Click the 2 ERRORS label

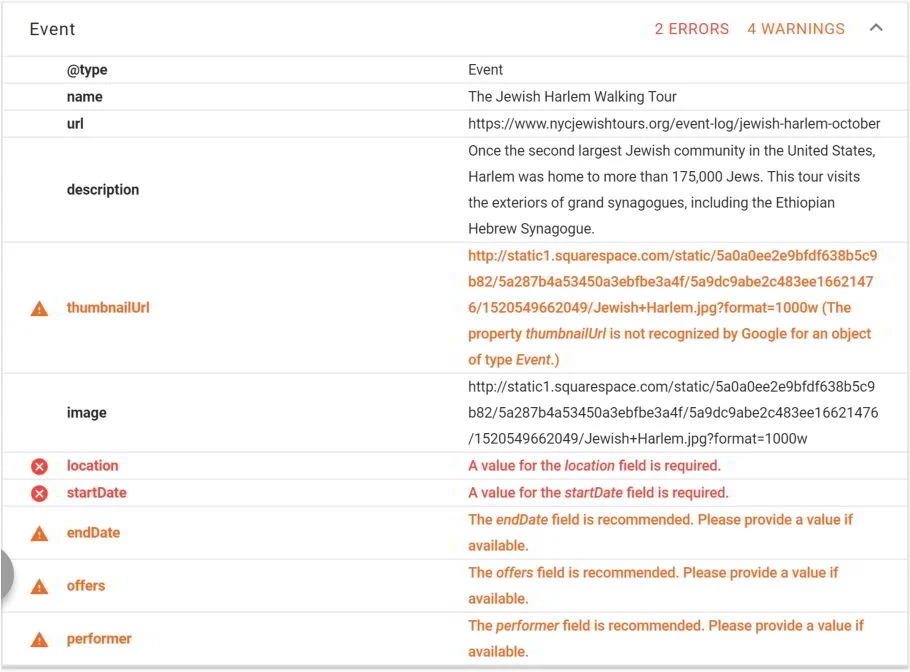[x=691, y=29]
